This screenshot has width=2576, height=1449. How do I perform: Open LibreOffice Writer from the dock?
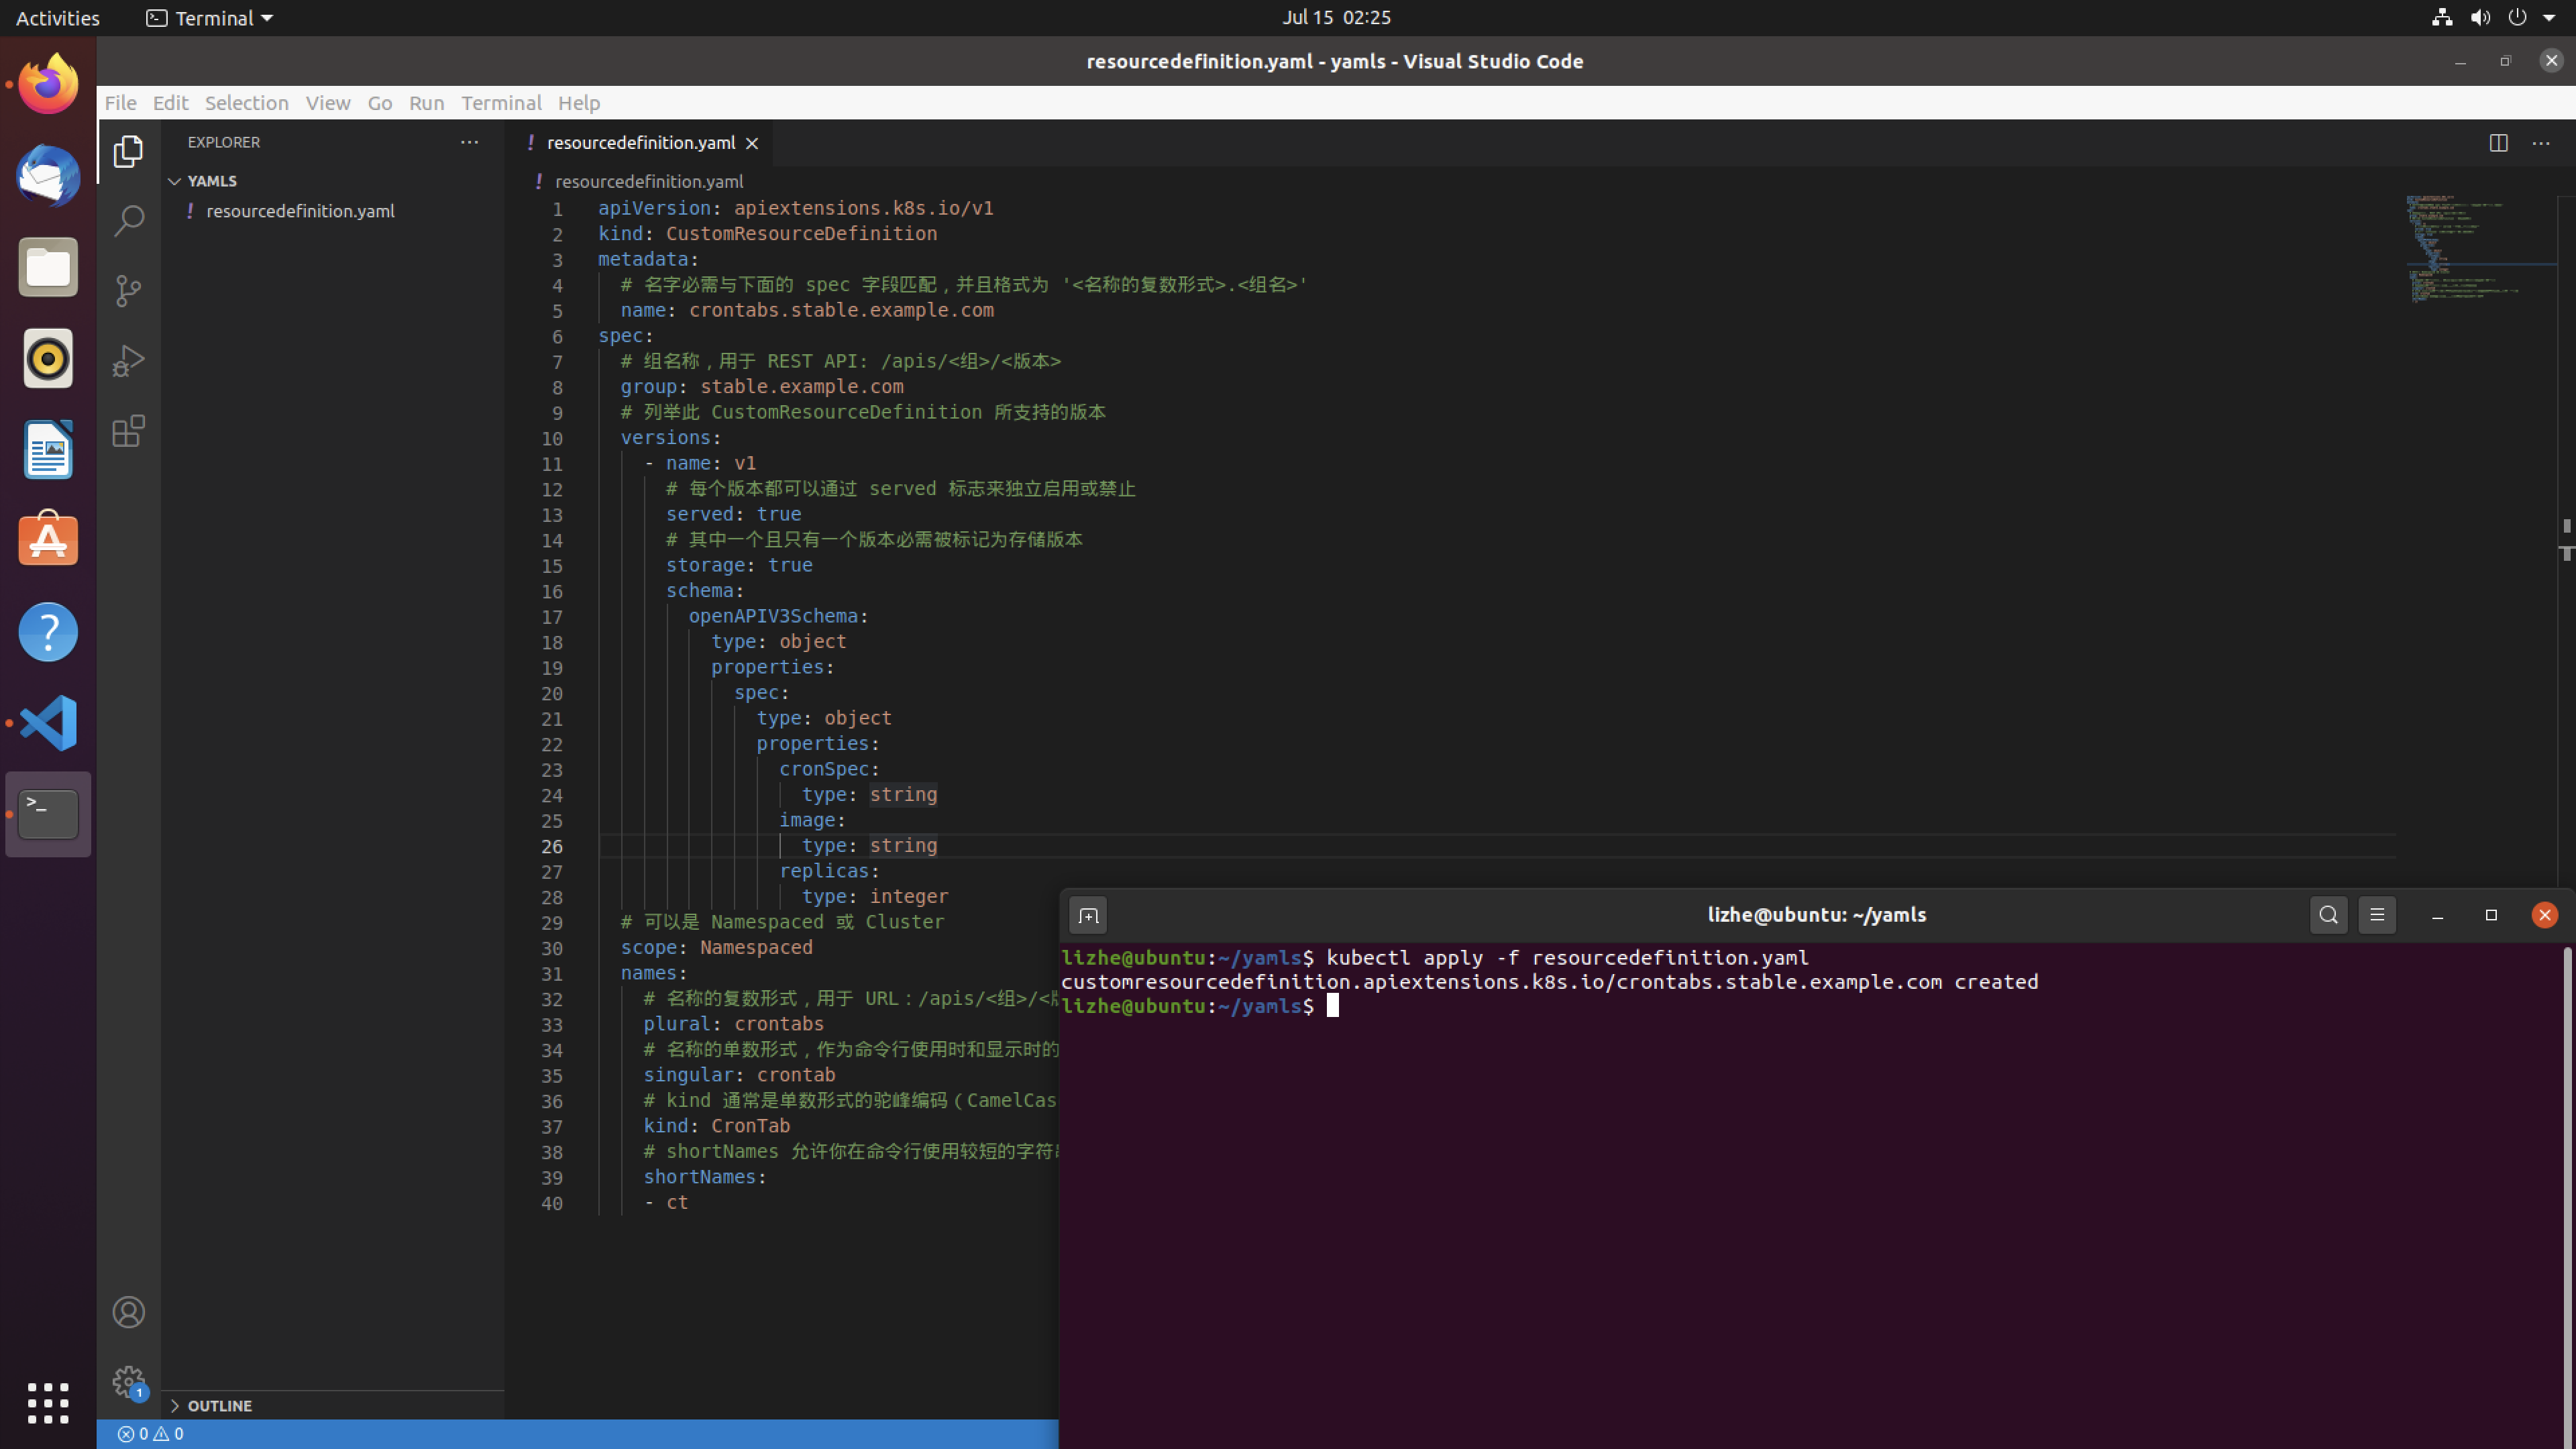(48, 449)
